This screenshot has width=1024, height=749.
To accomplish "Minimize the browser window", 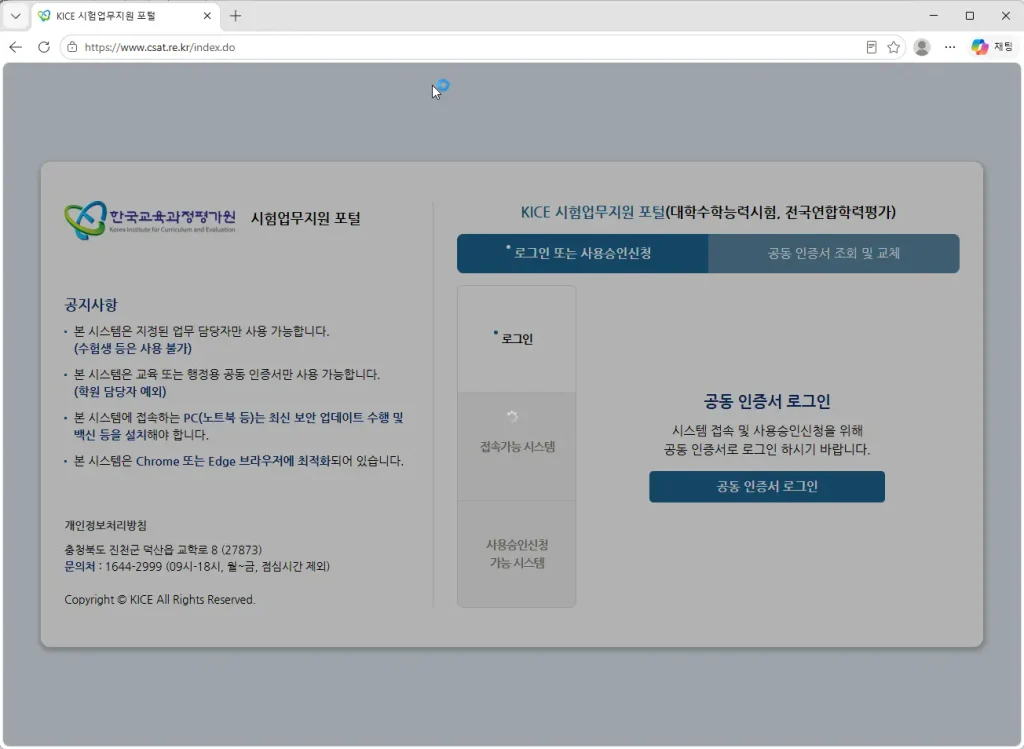I will [x=934, y=16].
